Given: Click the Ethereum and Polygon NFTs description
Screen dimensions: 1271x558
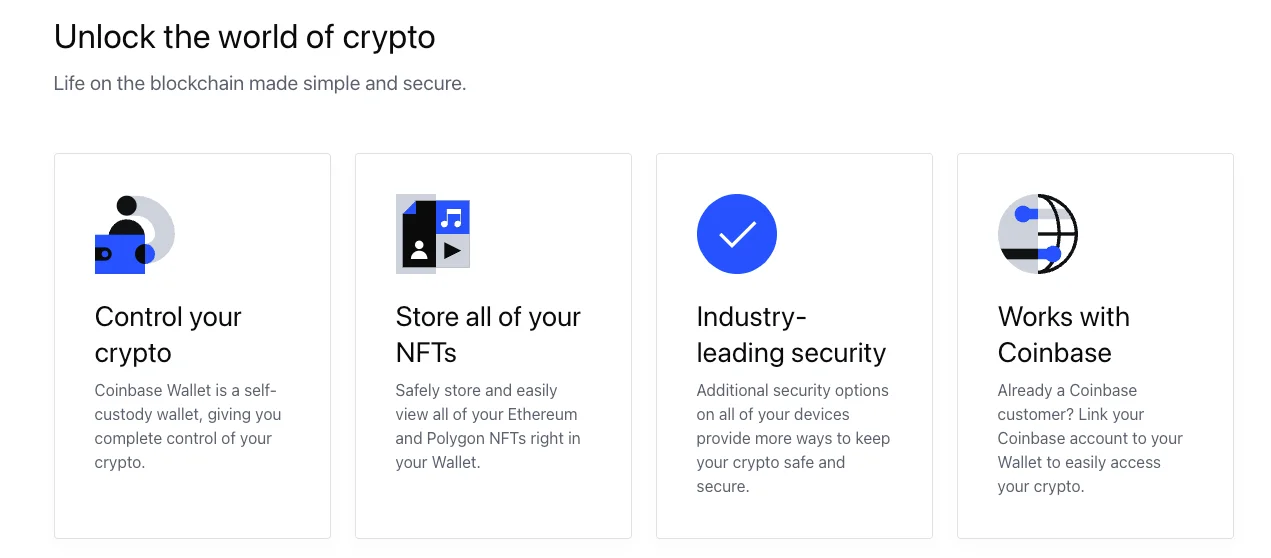Looking at the screenshot, I should pos(487,426).
